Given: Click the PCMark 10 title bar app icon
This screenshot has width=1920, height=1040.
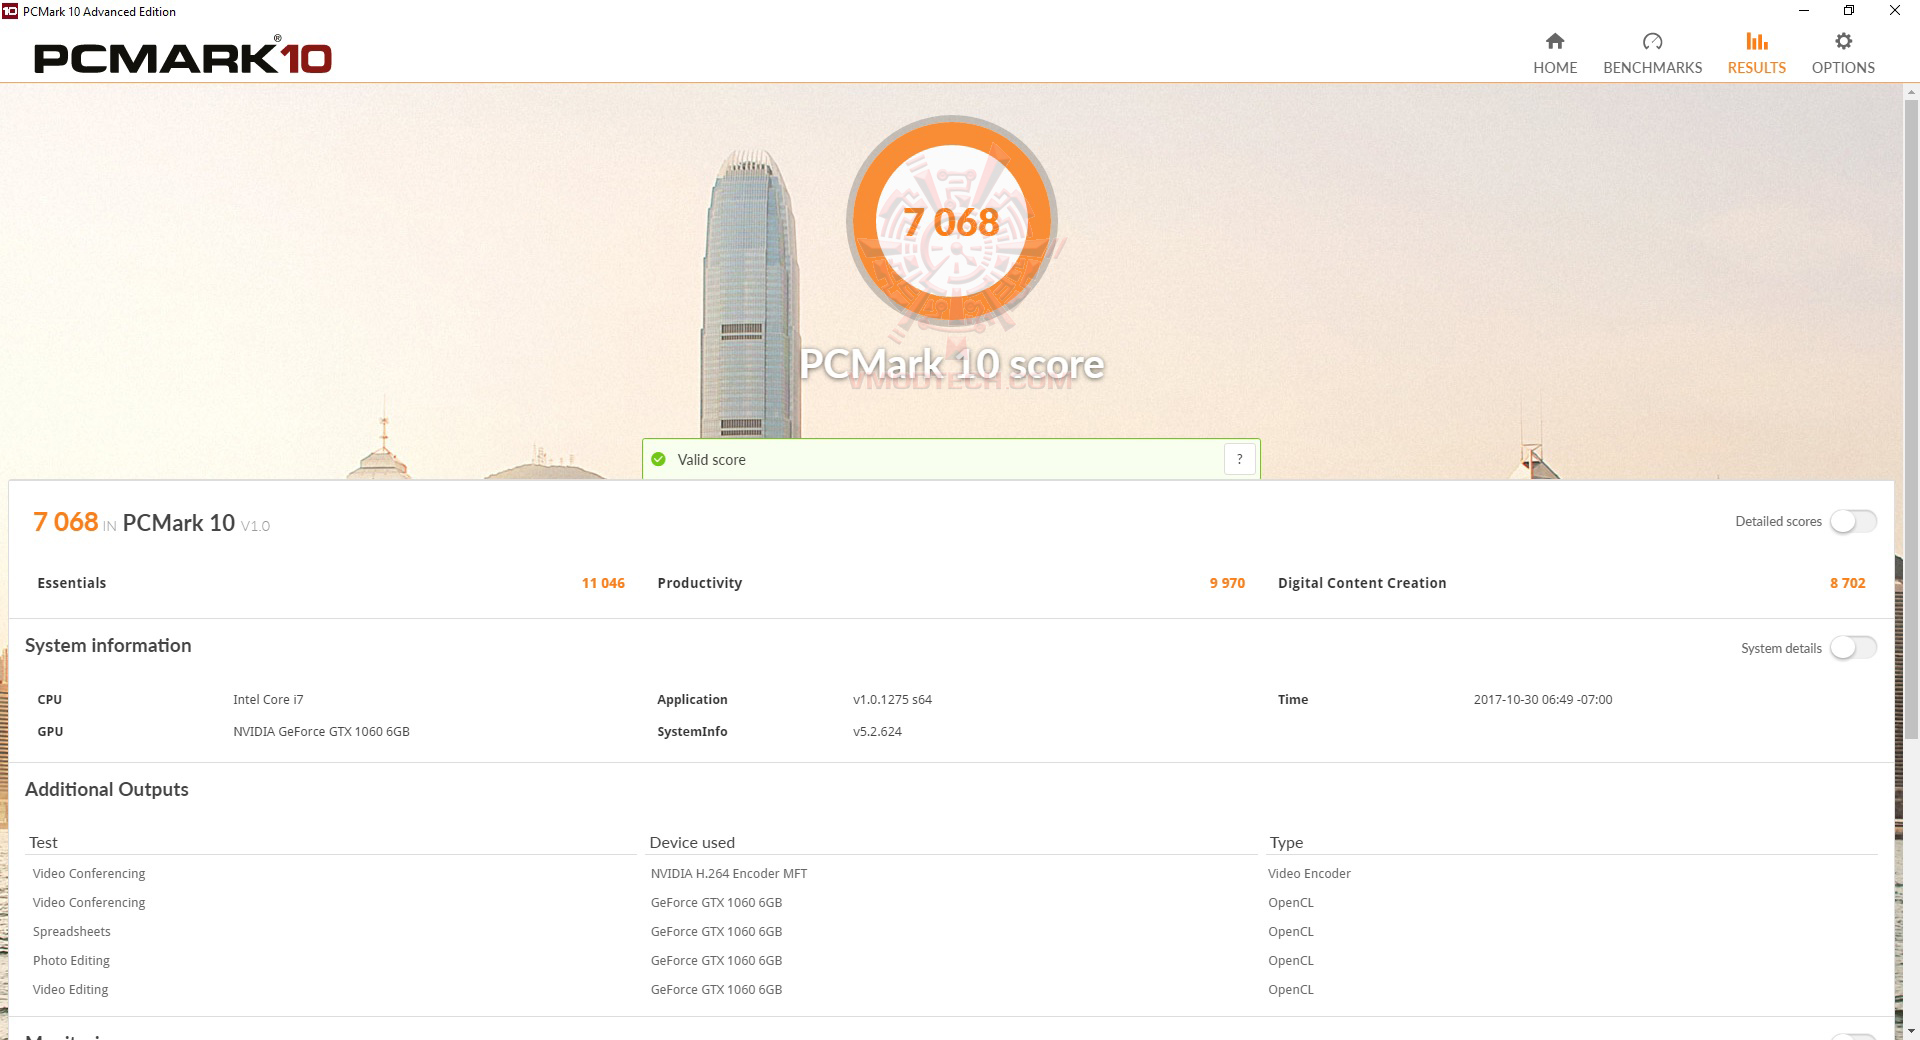Looking at the screenshot, I should pyautogui.click(x=10, y=11).
